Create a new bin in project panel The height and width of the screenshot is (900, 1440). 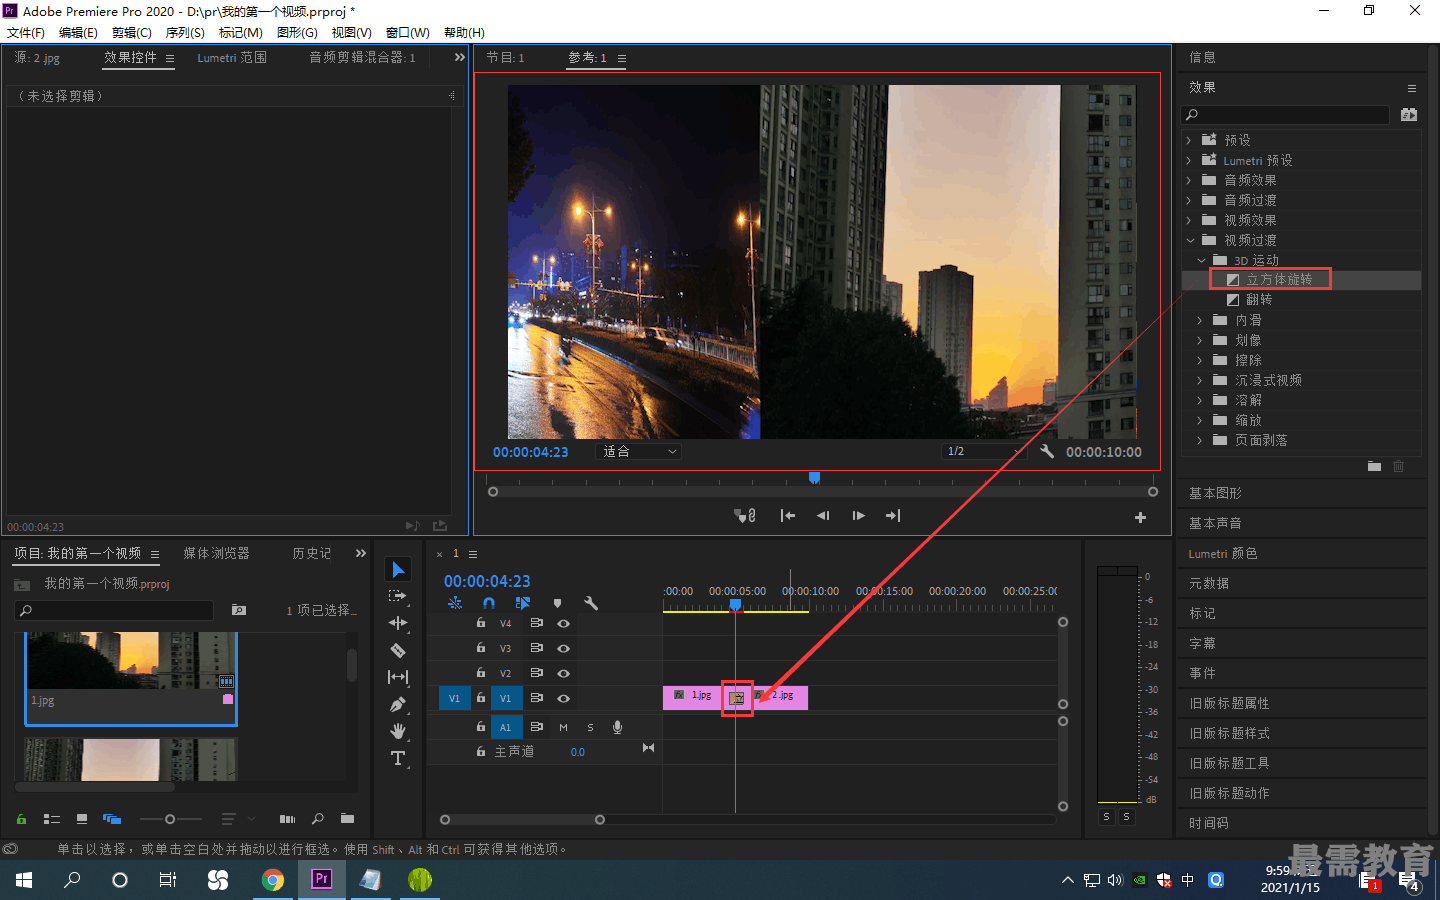click(347, 819)
